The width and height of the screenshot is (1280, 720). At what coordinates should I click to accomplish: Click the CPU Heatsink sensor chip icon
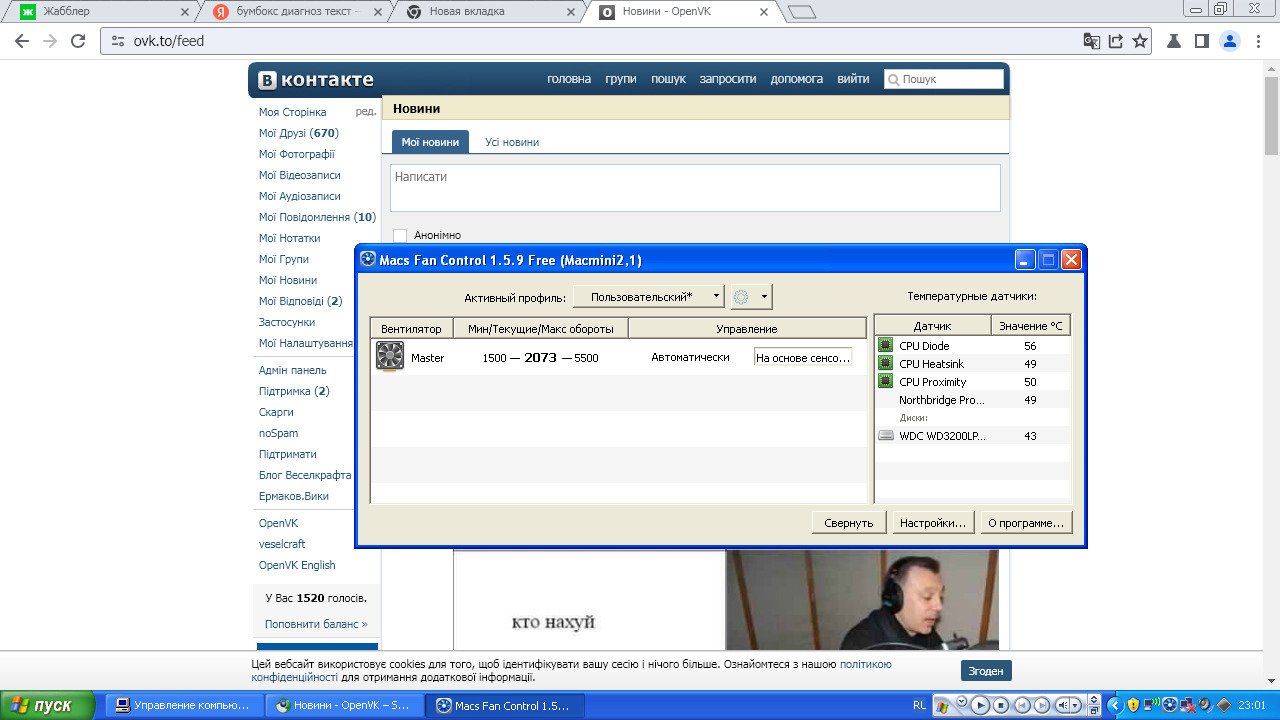tap(885, 363)
